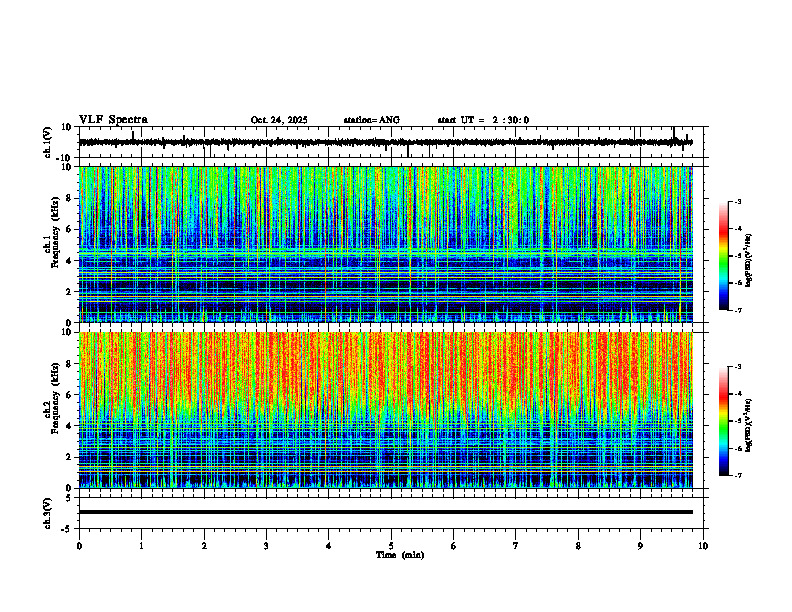The height and width of the screenshot is (612, 792).
Task: Click the flat ch.3 voltage trace line
Action: [x=385, y=512]
